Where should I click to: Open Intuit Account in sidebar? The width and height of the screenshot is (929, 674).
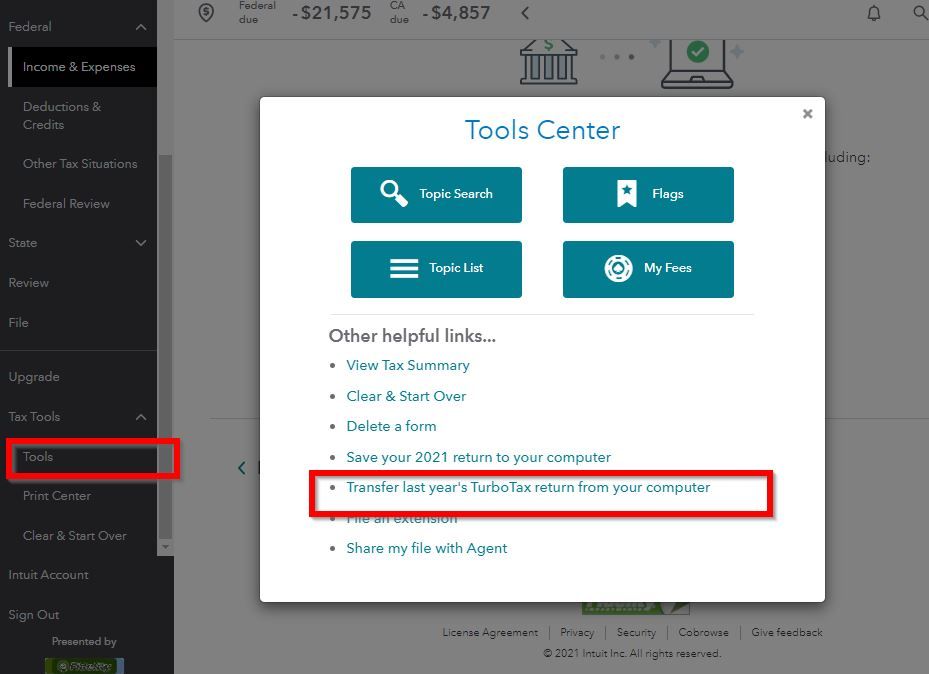[48, 575]
